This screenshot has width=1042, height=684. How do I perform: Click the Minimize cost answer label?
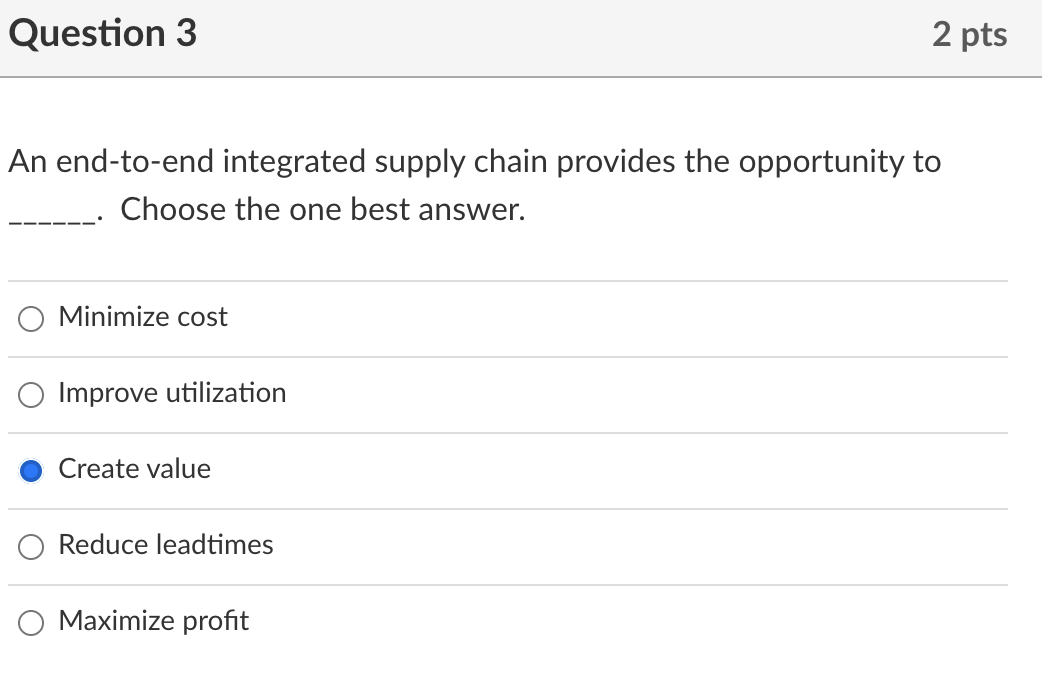143,317
